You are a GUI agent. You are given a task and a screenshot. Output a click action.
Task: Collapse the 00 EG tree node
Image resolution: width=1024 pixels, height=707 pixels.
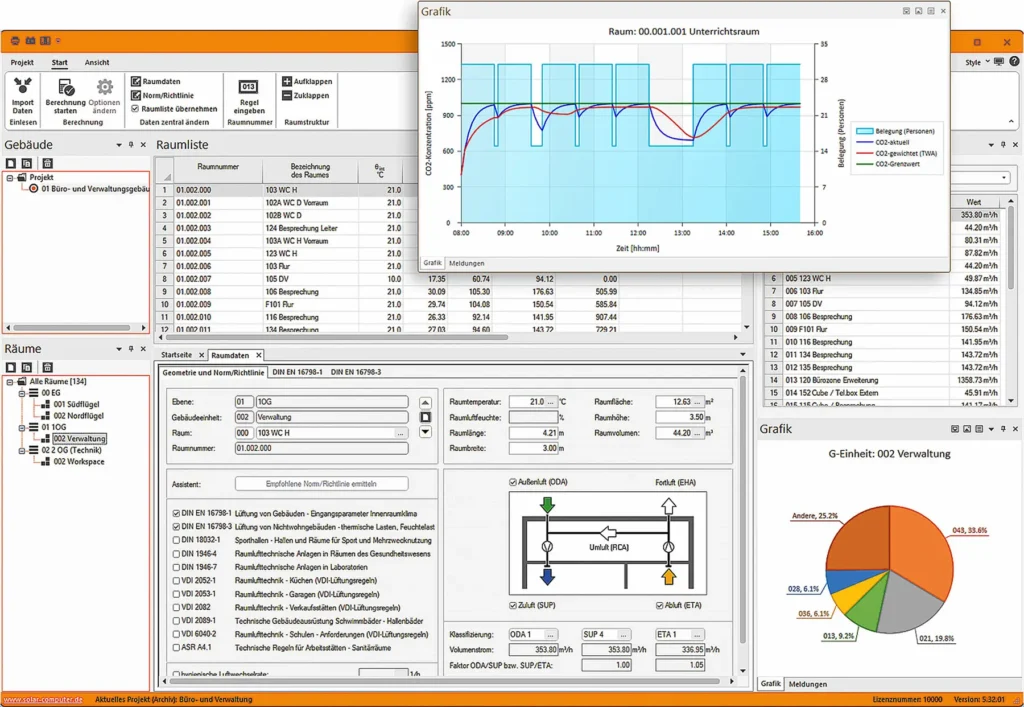[21, 393]
